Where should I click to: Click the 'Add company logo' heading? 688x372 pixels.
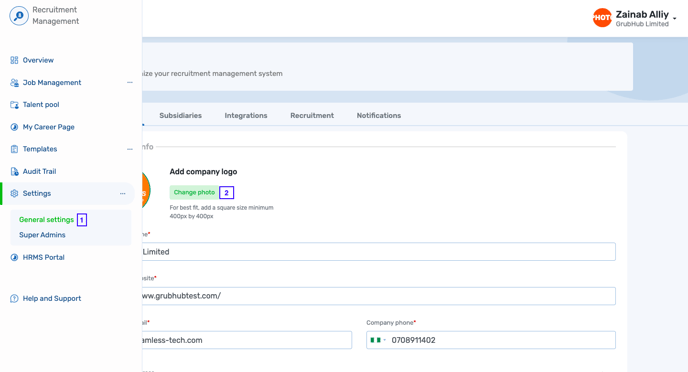point(203,172)
